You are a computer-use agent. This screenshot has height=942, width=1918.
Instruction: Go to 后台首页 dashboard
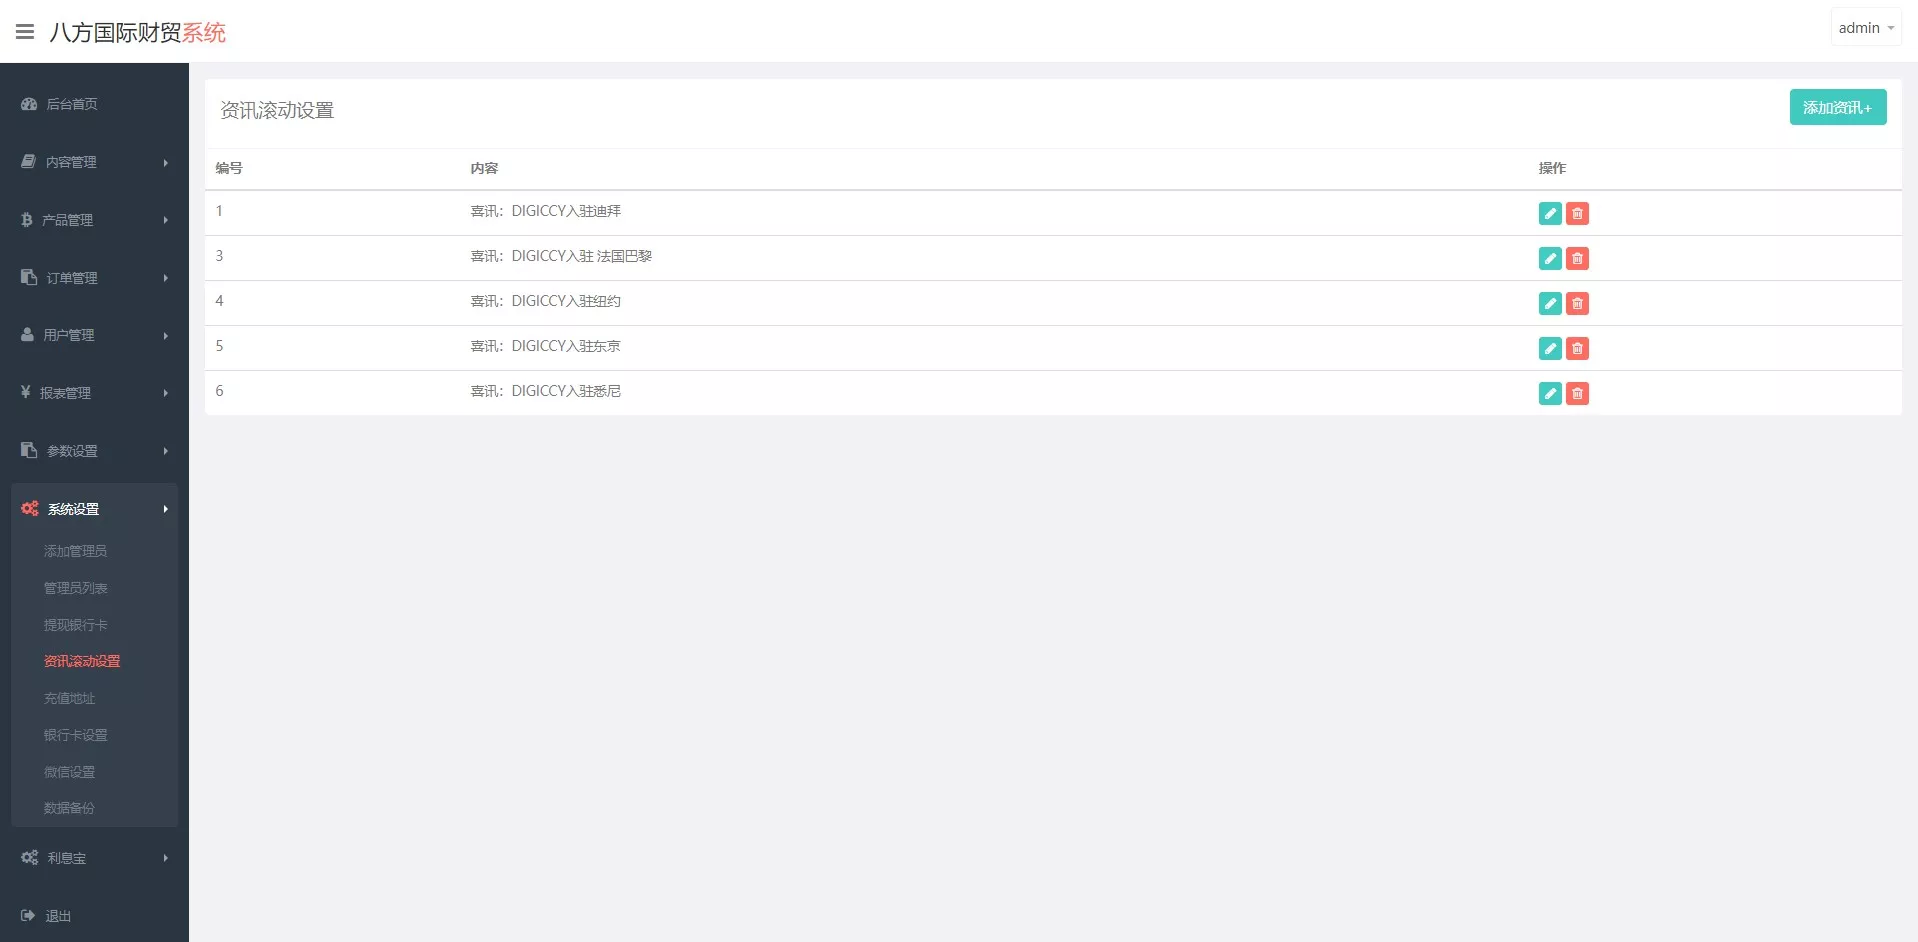click(71, 104)
